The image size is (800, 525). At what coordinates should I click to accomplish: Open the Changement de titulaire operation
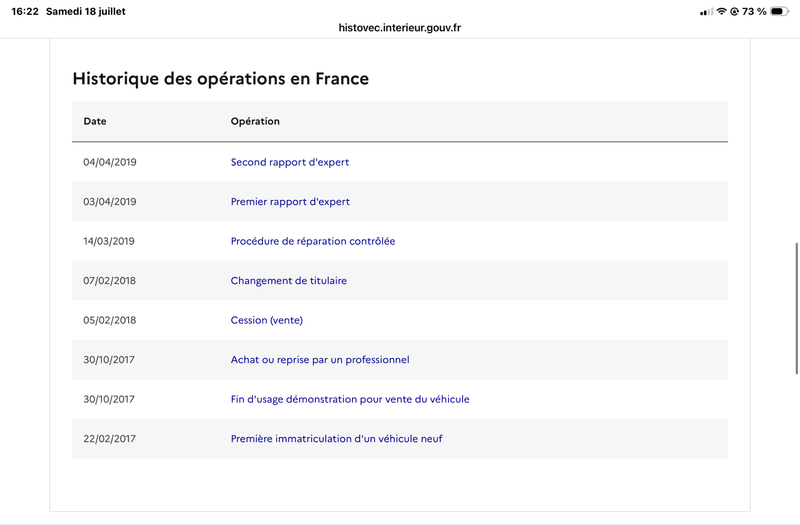[x=289, y=281]
